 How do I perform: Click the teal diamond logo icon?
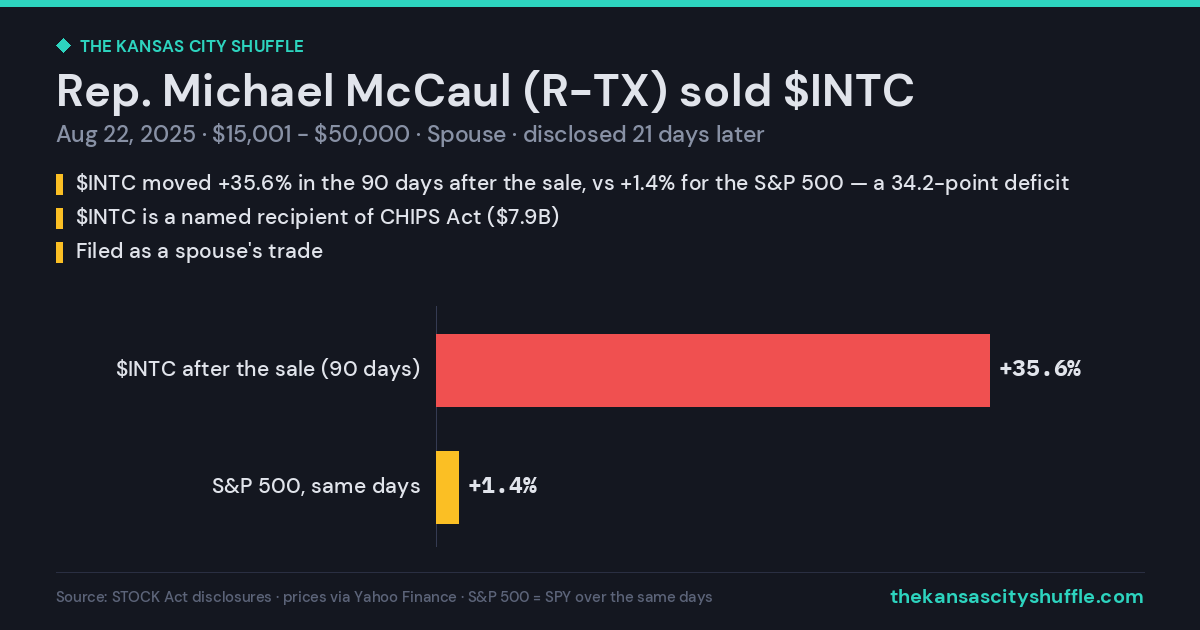(x=63, y=46)
